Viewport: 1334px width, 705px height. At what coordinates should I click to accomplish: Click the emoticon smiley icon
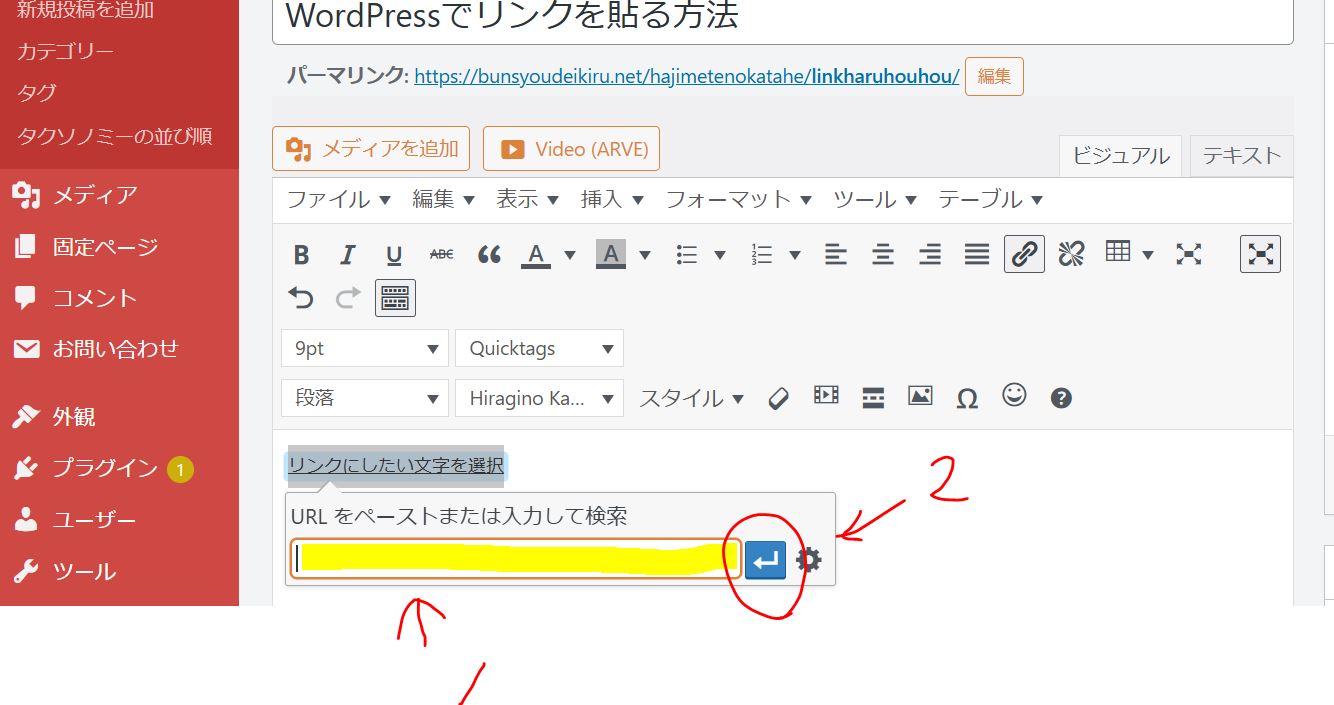click(x=1014, y=396)
